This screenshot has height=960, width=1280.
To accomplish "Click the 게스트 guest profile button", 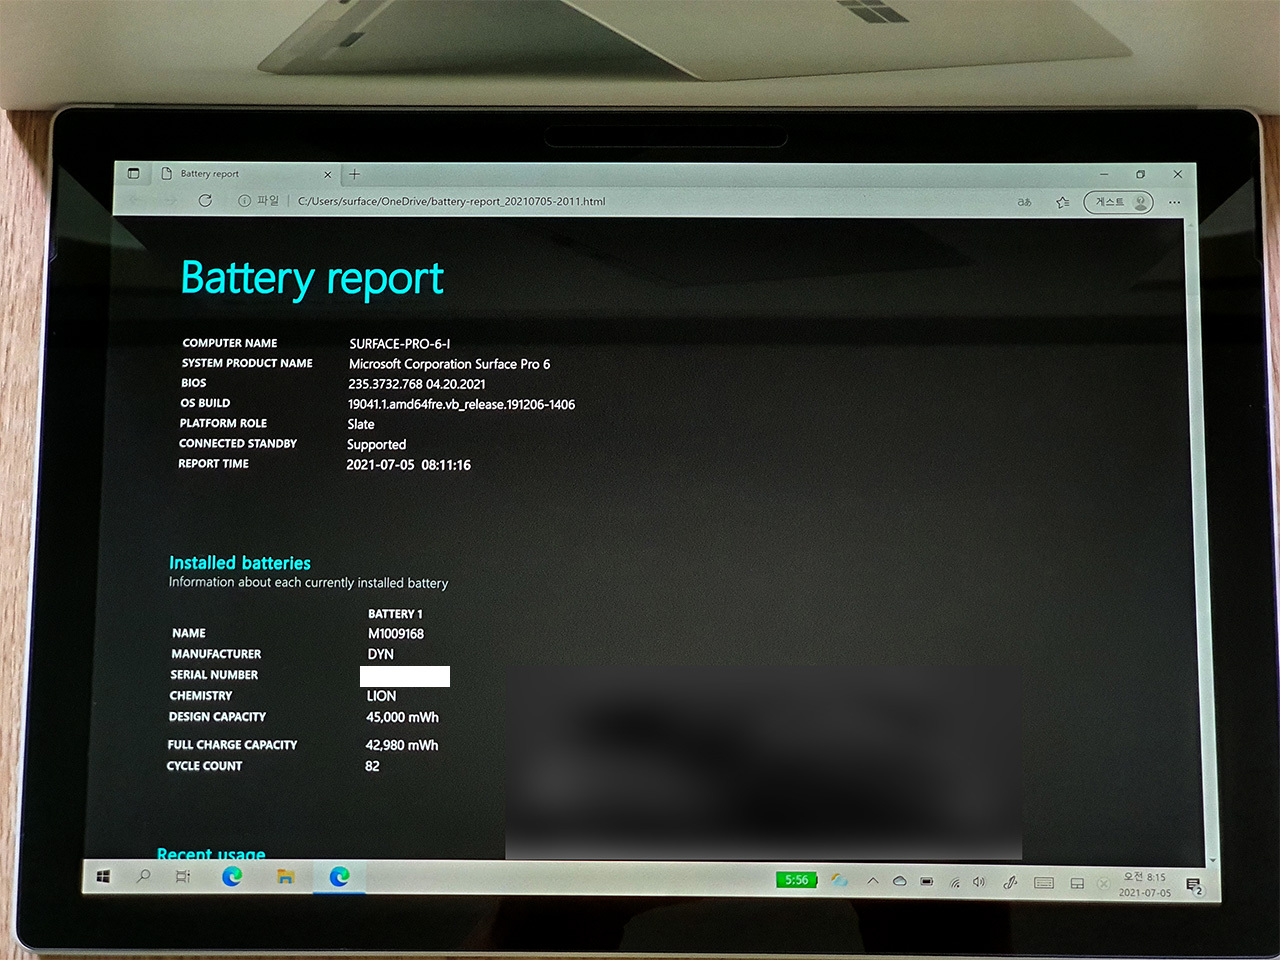I will tap(1118, 202).
